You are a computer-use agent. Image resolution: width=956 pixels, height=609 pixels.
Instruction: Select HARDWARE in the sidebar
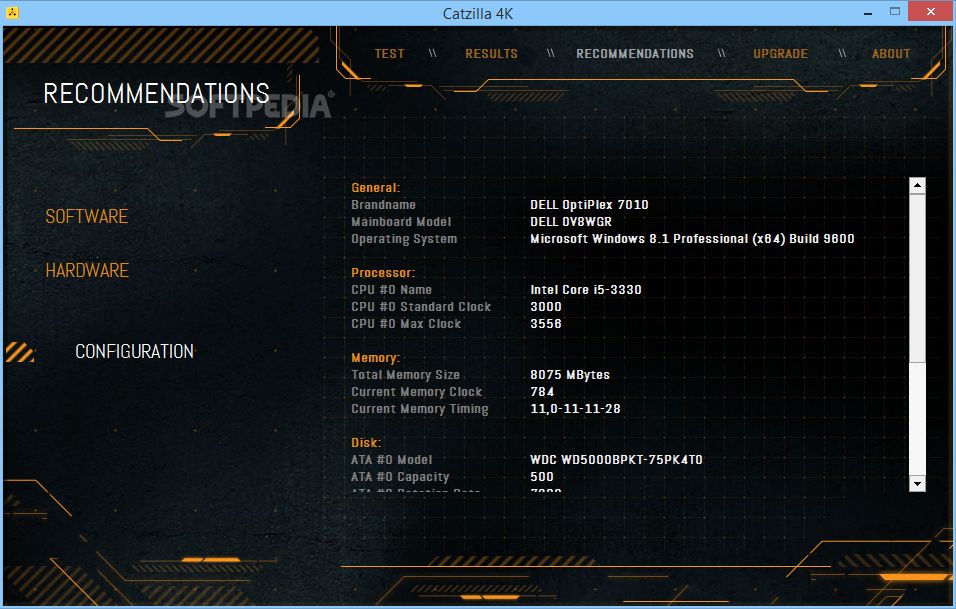(x=87, y=271)
